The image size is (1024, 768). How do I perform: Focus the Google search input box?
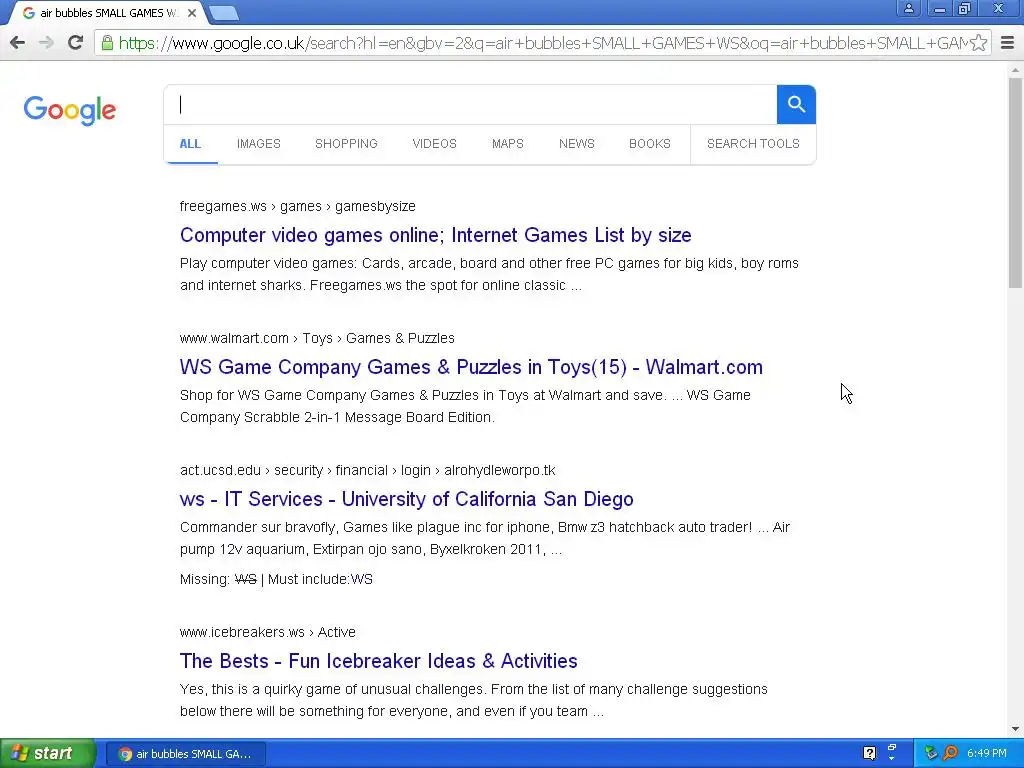pos(471,104)
